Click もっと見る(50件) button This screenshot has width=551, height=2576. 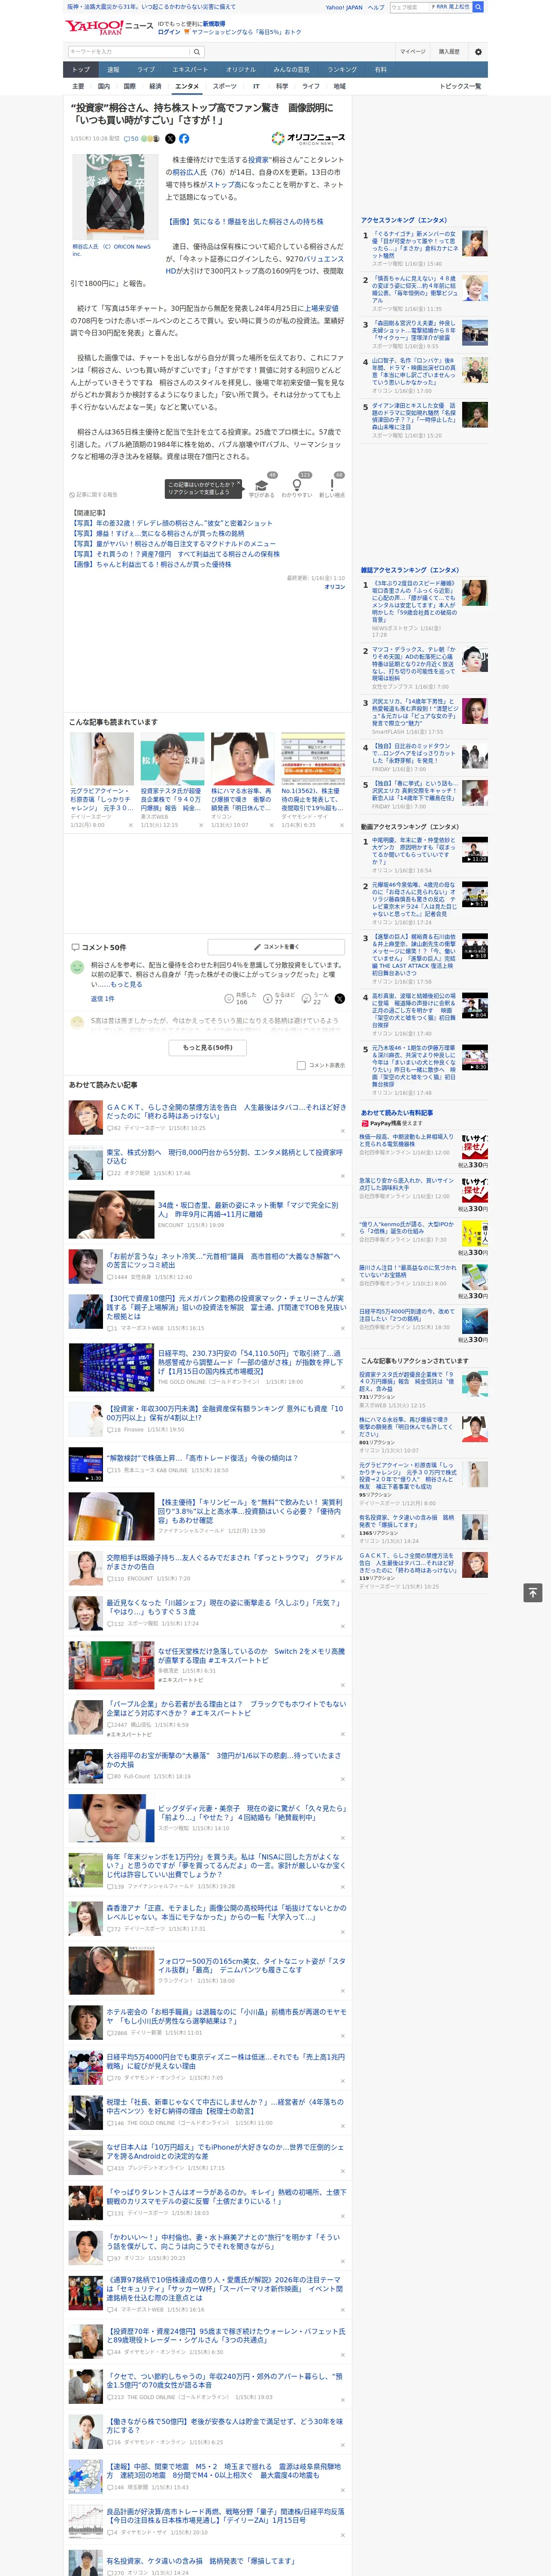click(x=207, y=1047)
